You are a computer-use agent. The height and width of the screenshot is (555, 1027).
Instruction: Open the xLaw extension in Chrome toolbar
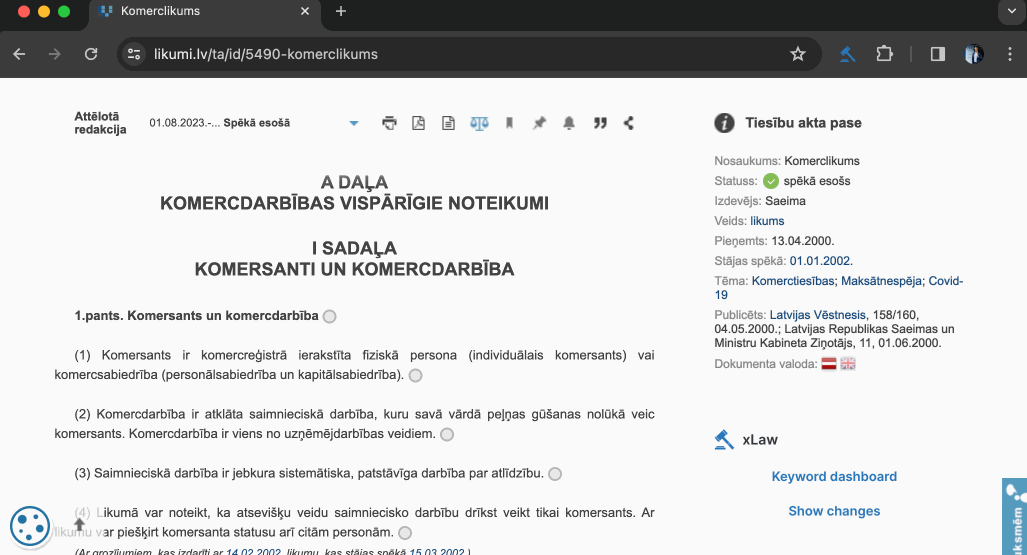click(x=848, y=54)
